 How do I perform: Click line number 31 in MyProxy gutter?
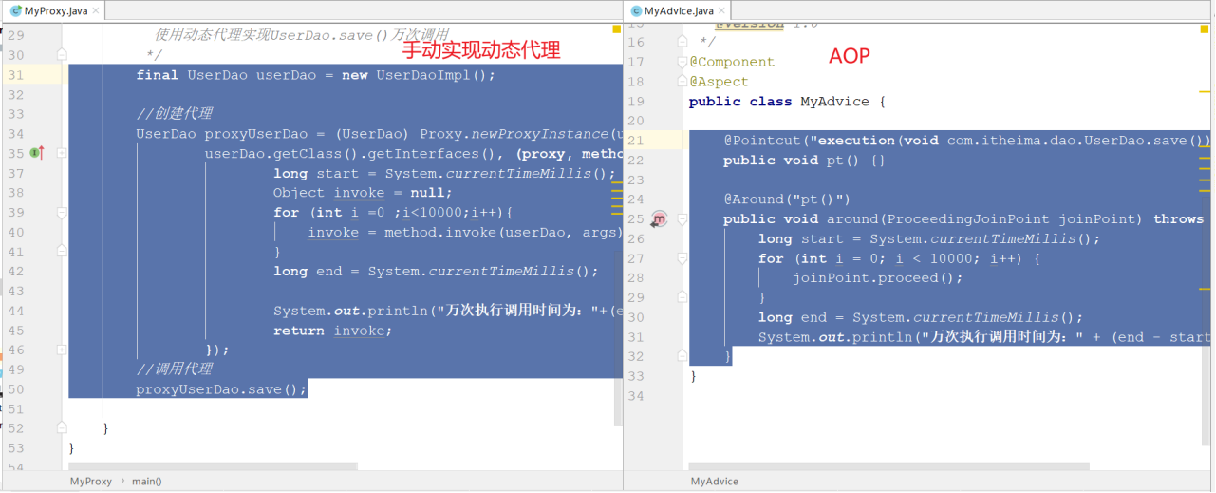(16, 75)
